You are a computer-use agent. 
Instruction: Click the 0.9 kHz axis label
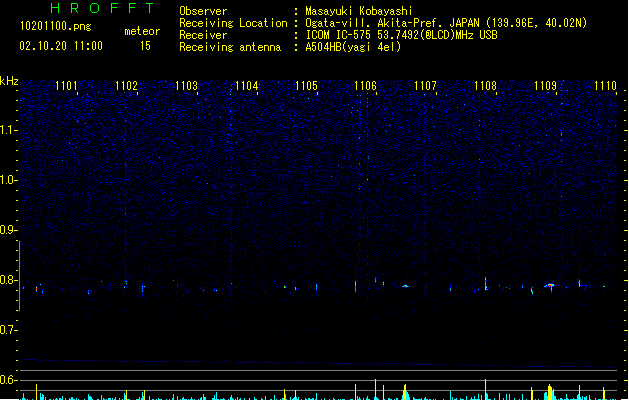coord(8,230)
